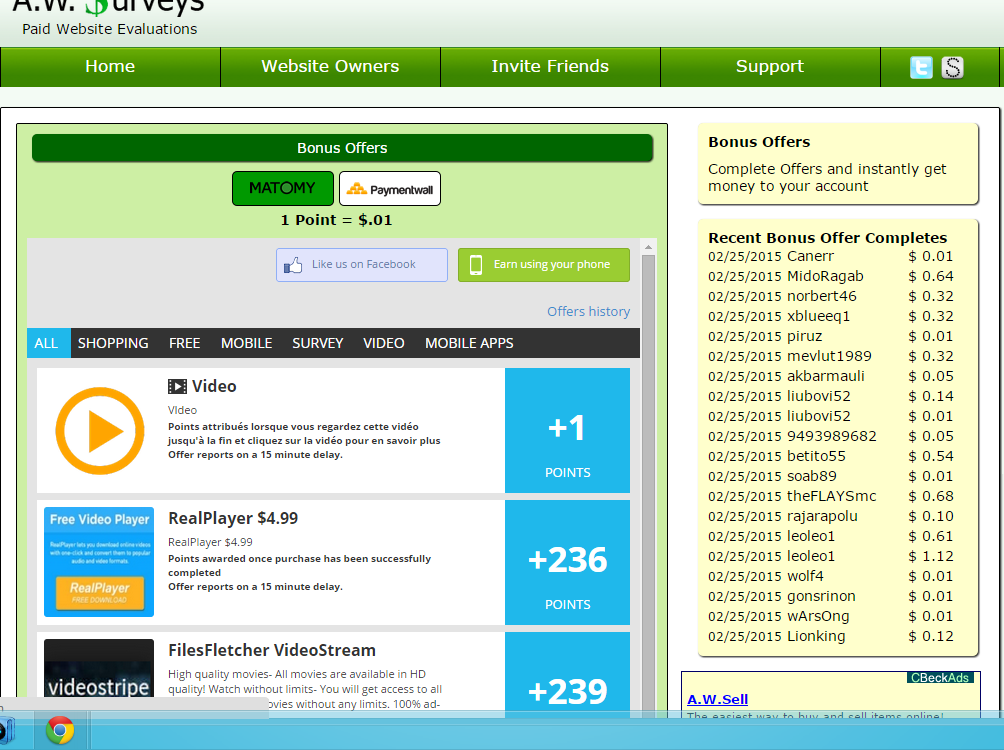Switch to the MOBILE APPS offers tab
The height and width of the screenshot is (750, 1004).
469,343
